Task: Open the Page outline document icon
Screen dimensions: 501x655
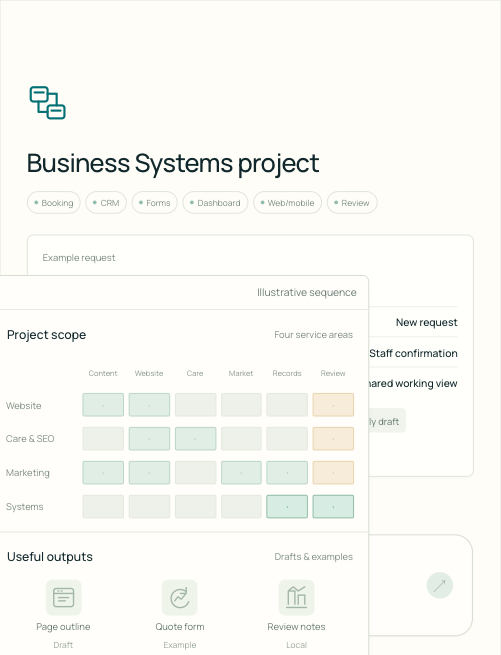Action: pyautogui.click(x=64, y=597)
